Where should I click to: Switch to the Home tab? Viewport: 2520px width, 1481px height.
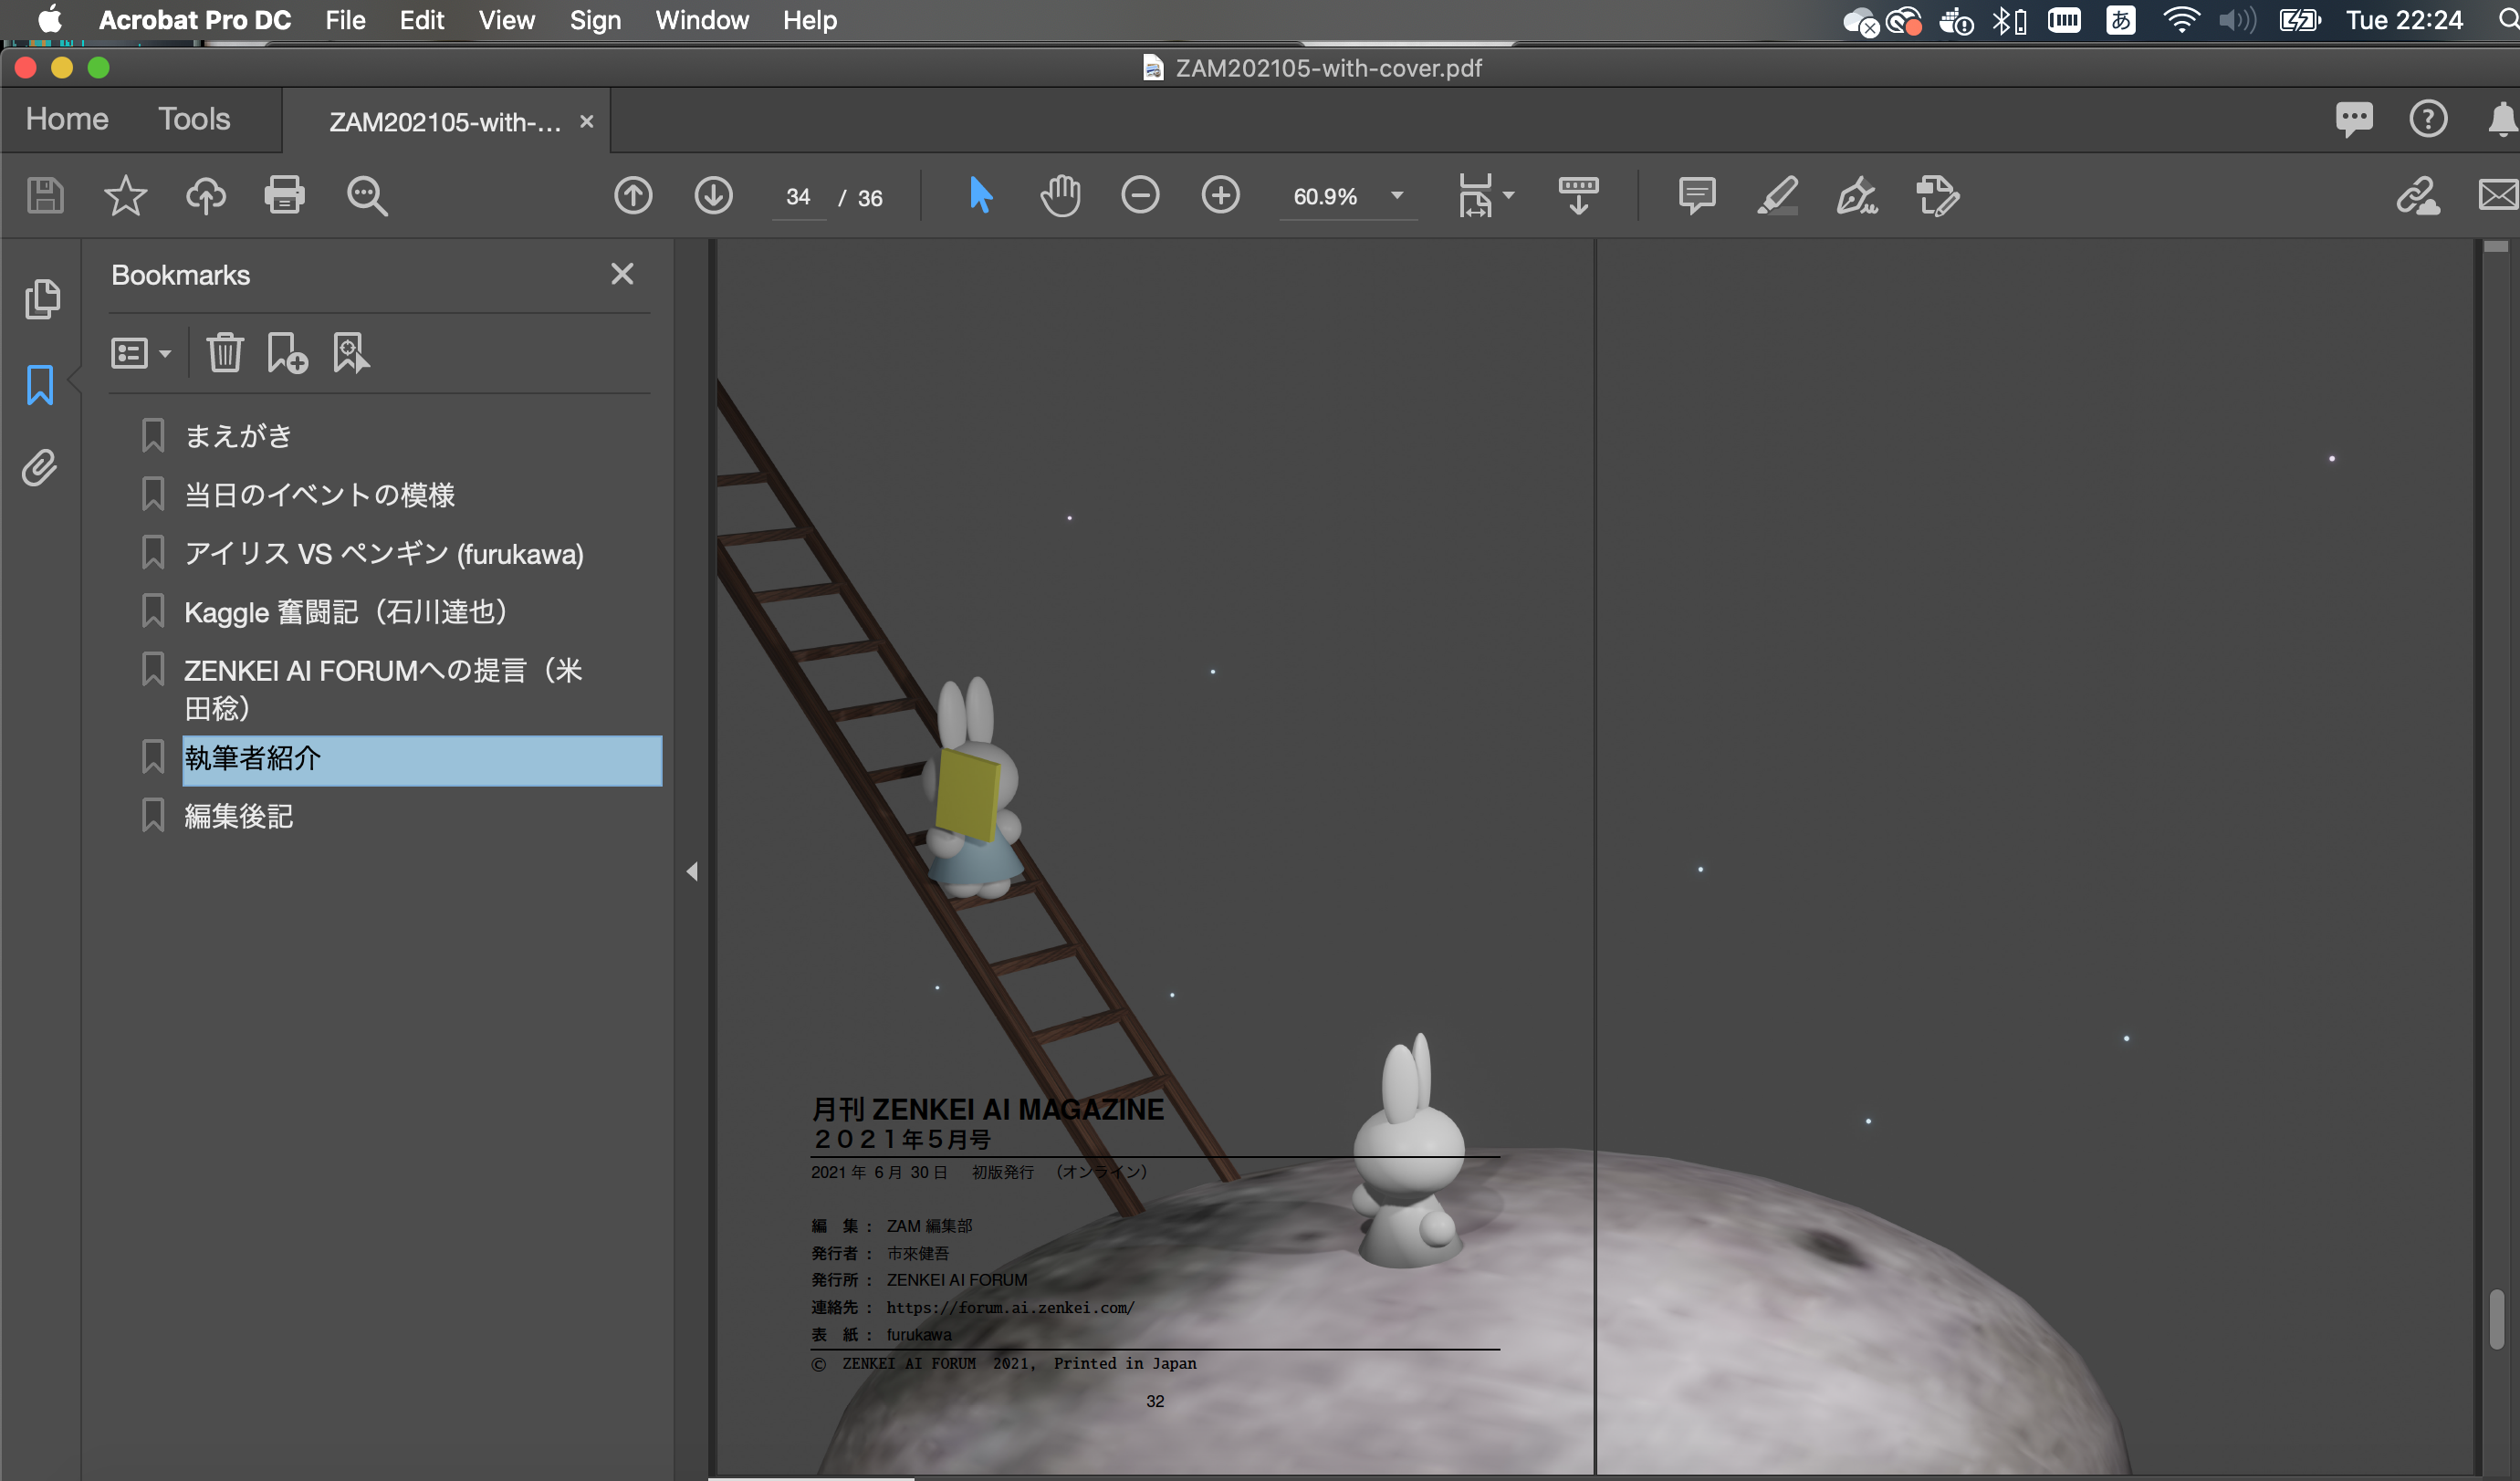pyautogui.click(x=67, y=119)
